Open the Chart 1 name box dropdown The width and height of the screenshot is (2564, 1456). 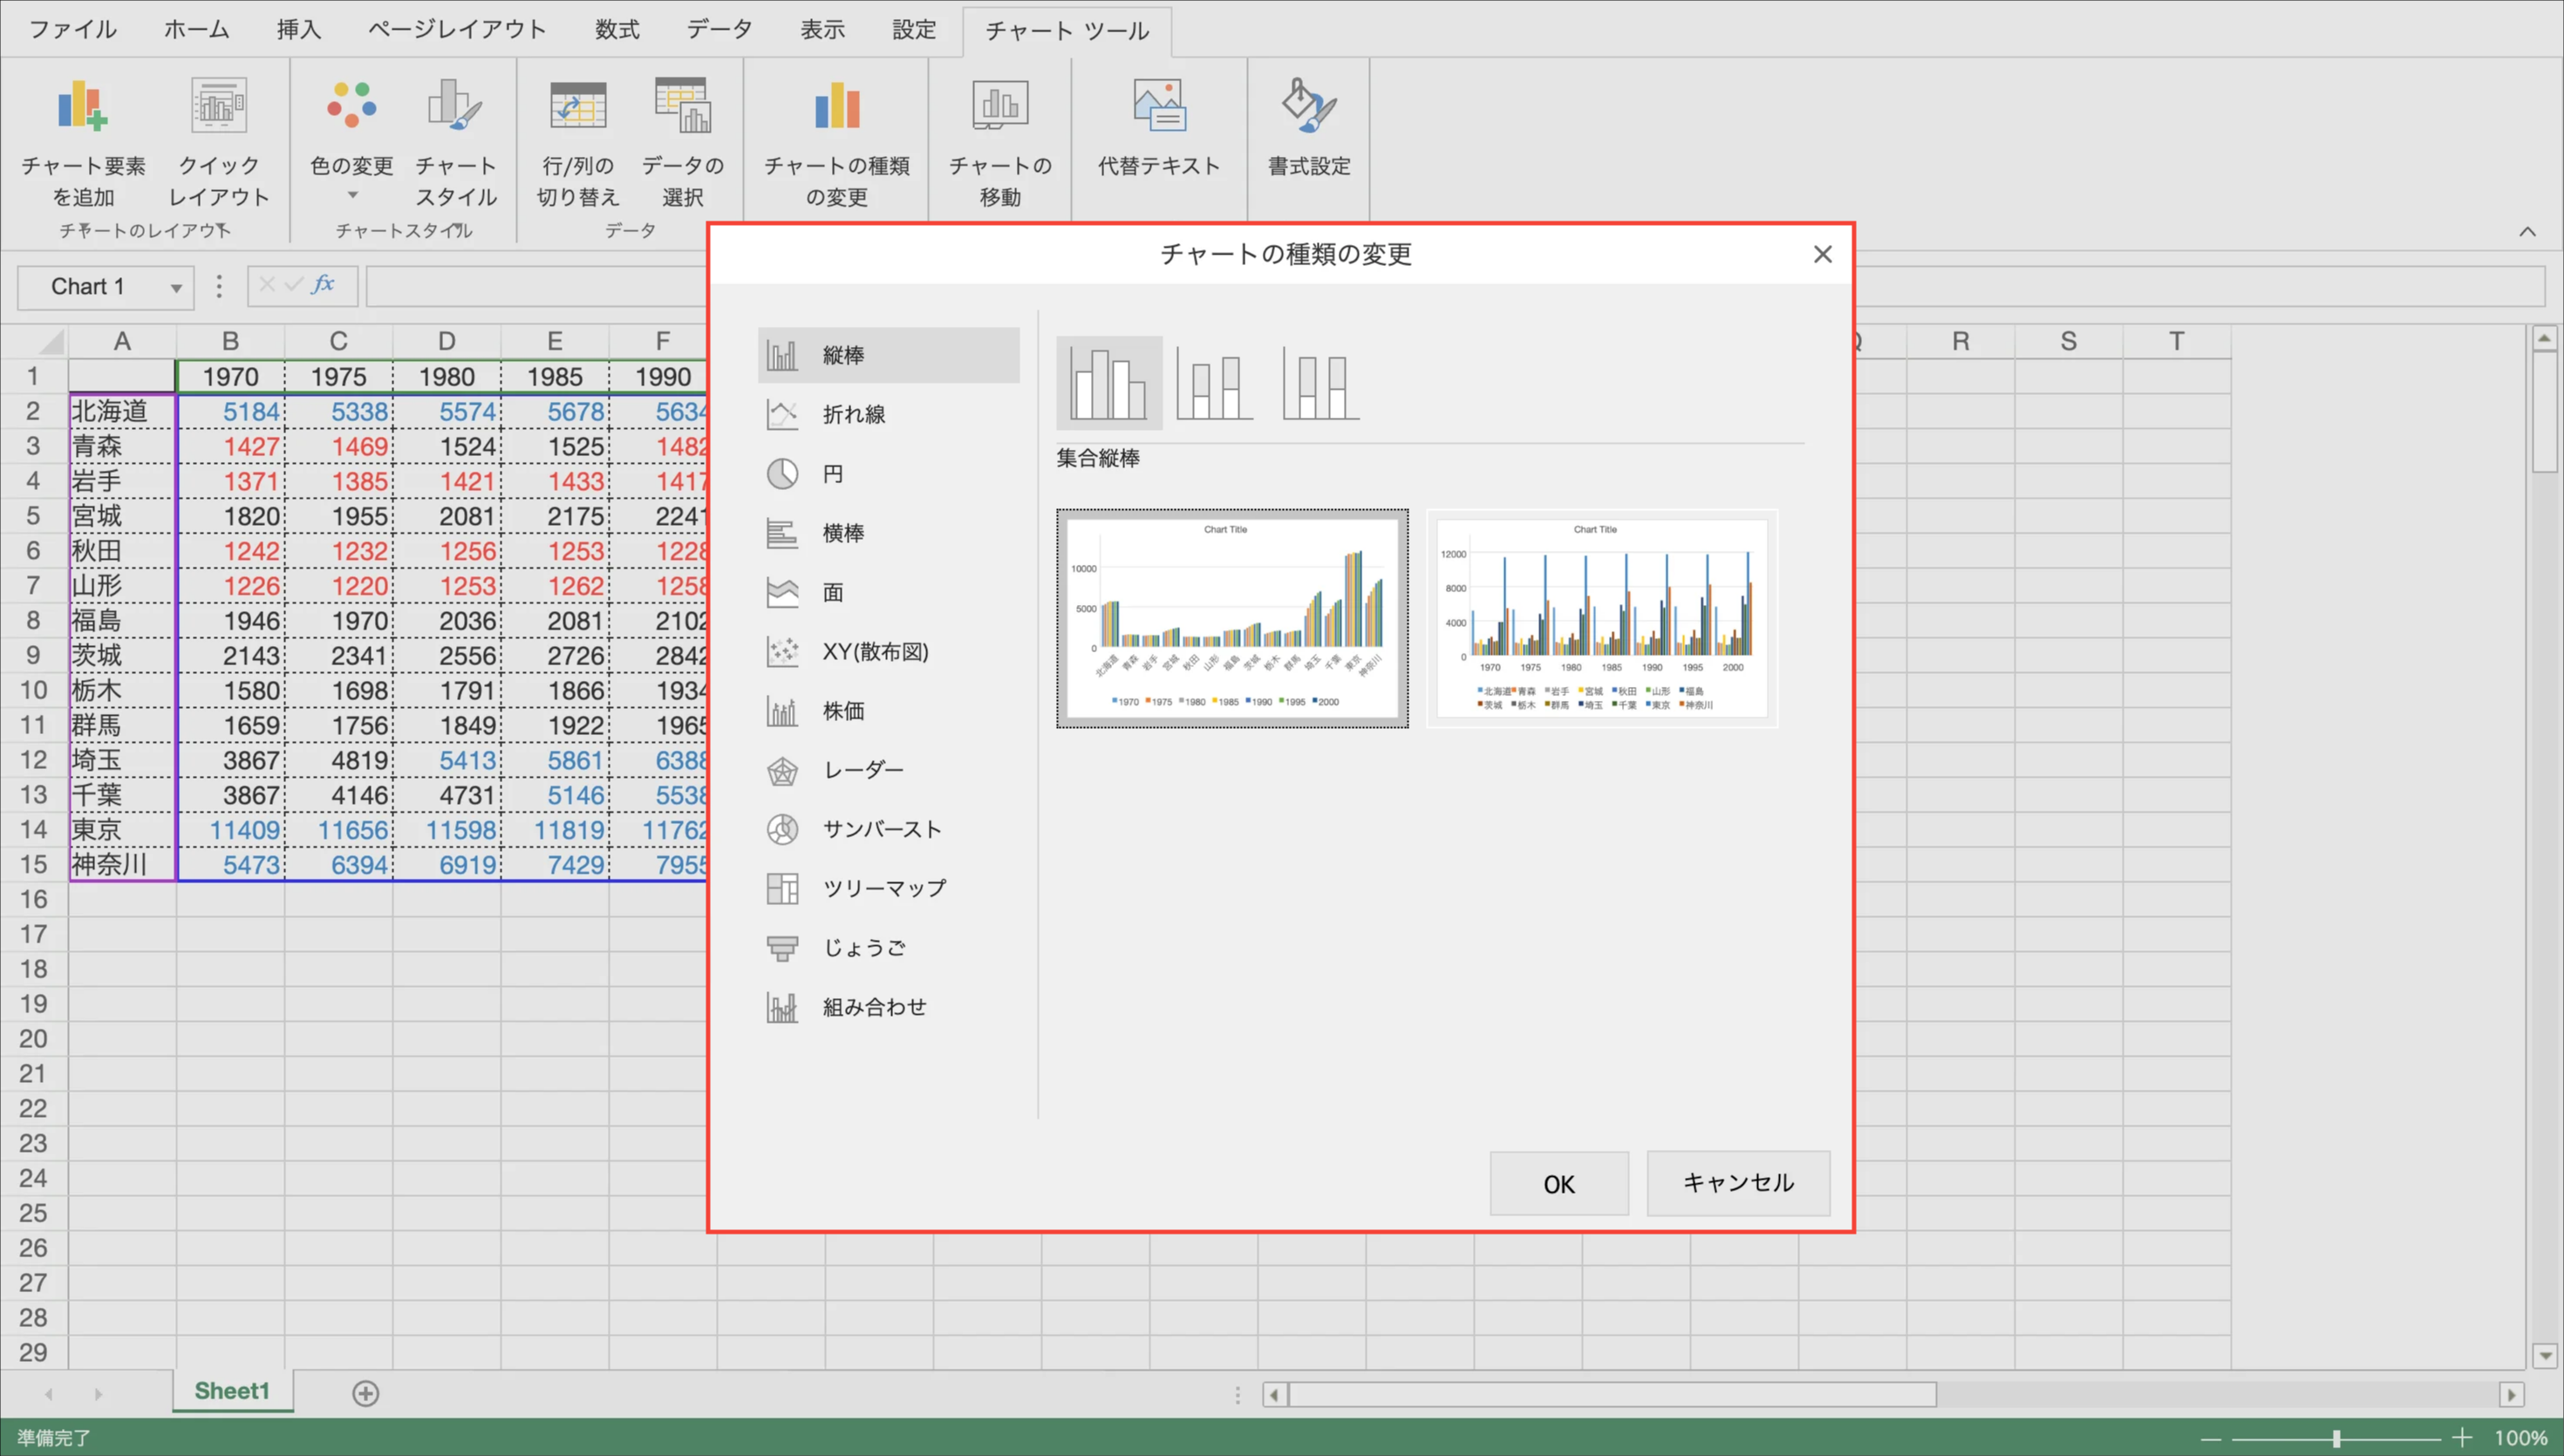176,288
